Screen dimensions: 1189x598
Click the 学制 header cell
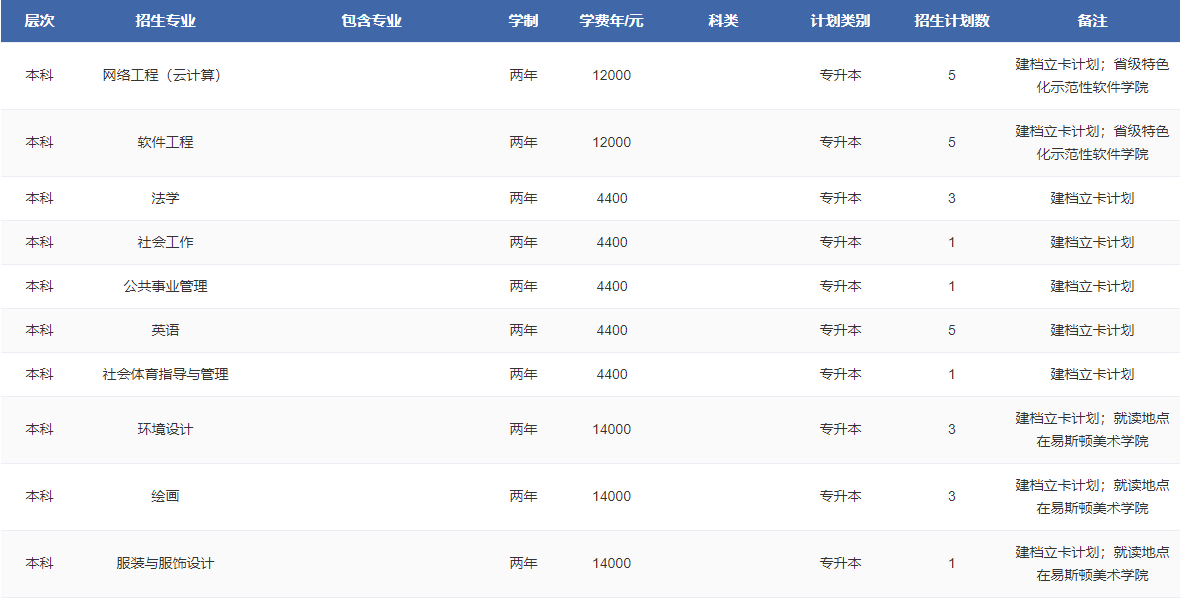(523, 21)
